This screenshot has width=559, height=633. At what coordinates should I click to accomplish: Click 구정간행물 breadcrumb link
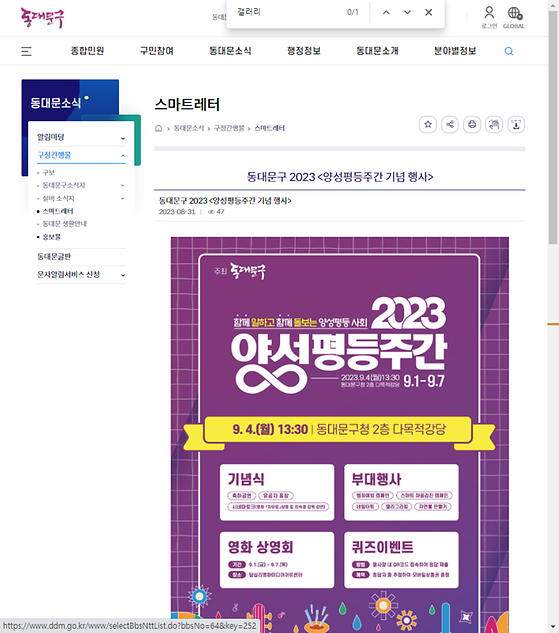click(x=229, y=128)
